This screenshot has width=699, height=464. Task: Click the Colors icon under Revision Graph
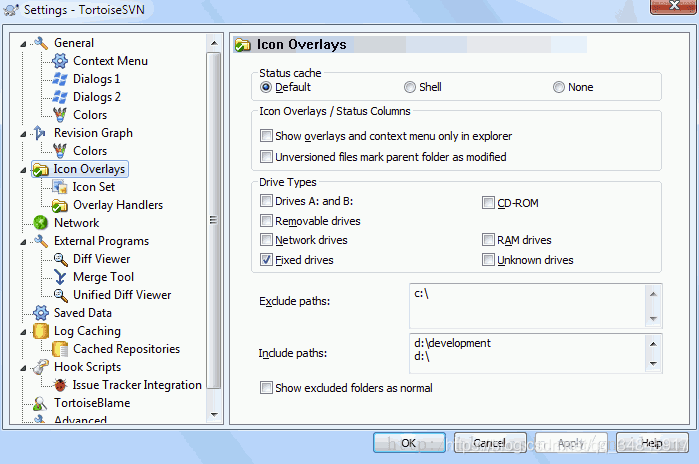[60, 151]
